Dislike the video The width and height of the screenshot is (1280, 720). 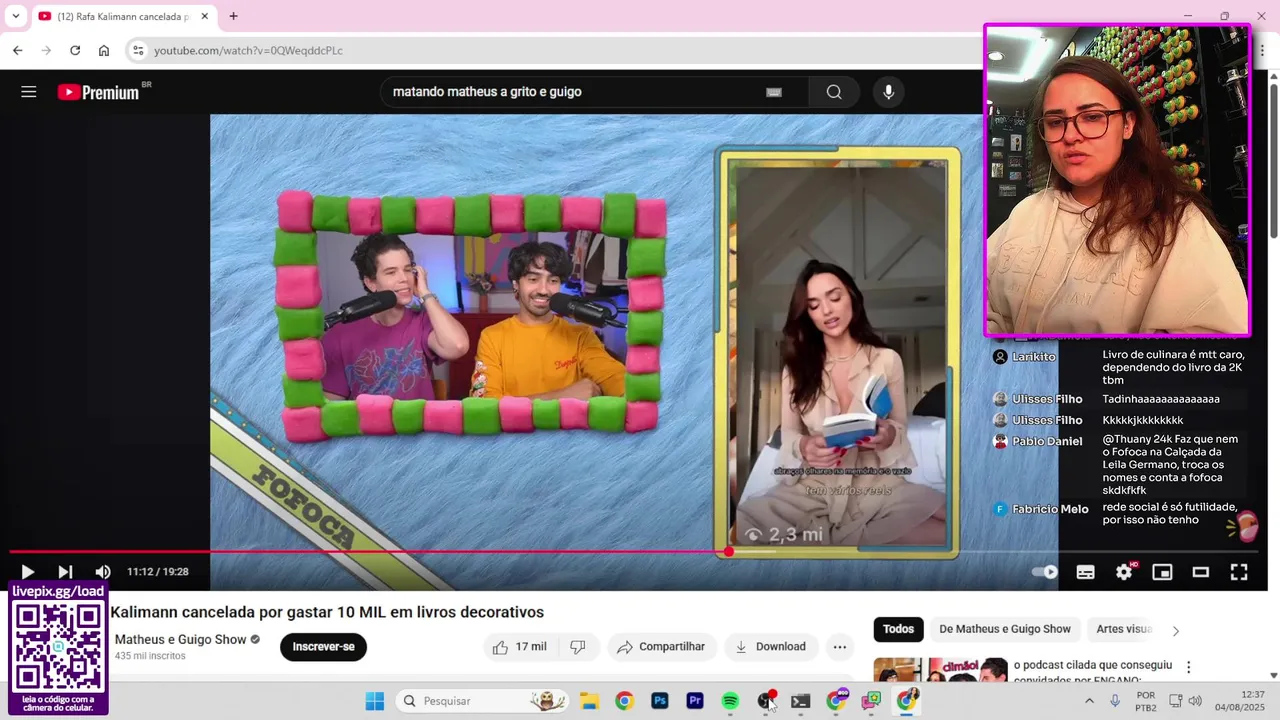578,647
